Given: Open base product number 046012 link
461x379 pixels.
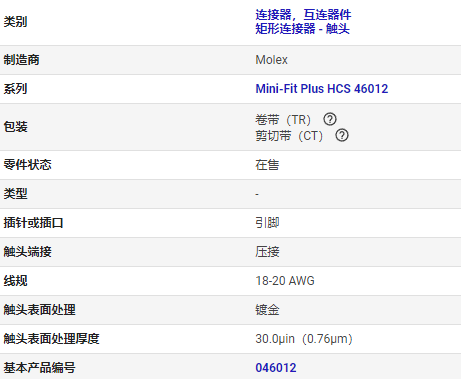Looking at the screenshot, I should pos(276,368).
